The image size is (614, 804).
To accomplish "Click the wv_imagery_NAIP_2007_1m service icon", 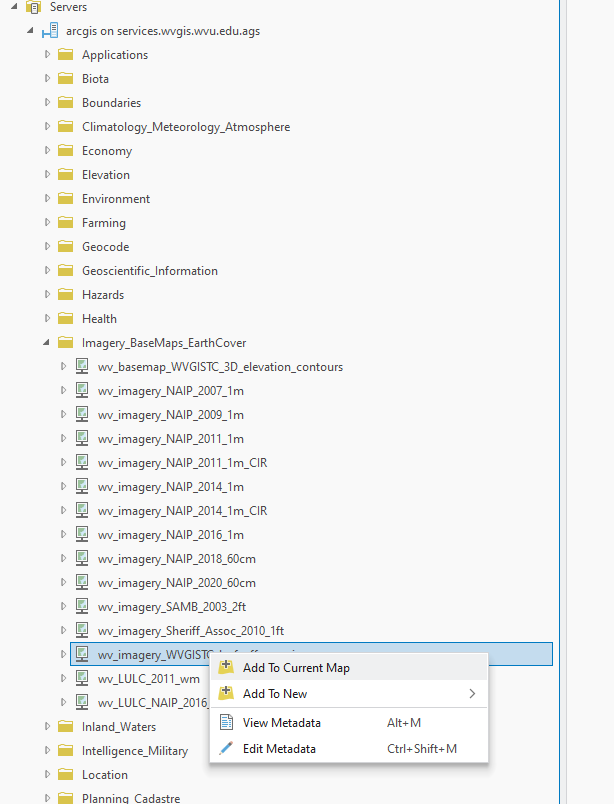I will [x=82, y=390].
